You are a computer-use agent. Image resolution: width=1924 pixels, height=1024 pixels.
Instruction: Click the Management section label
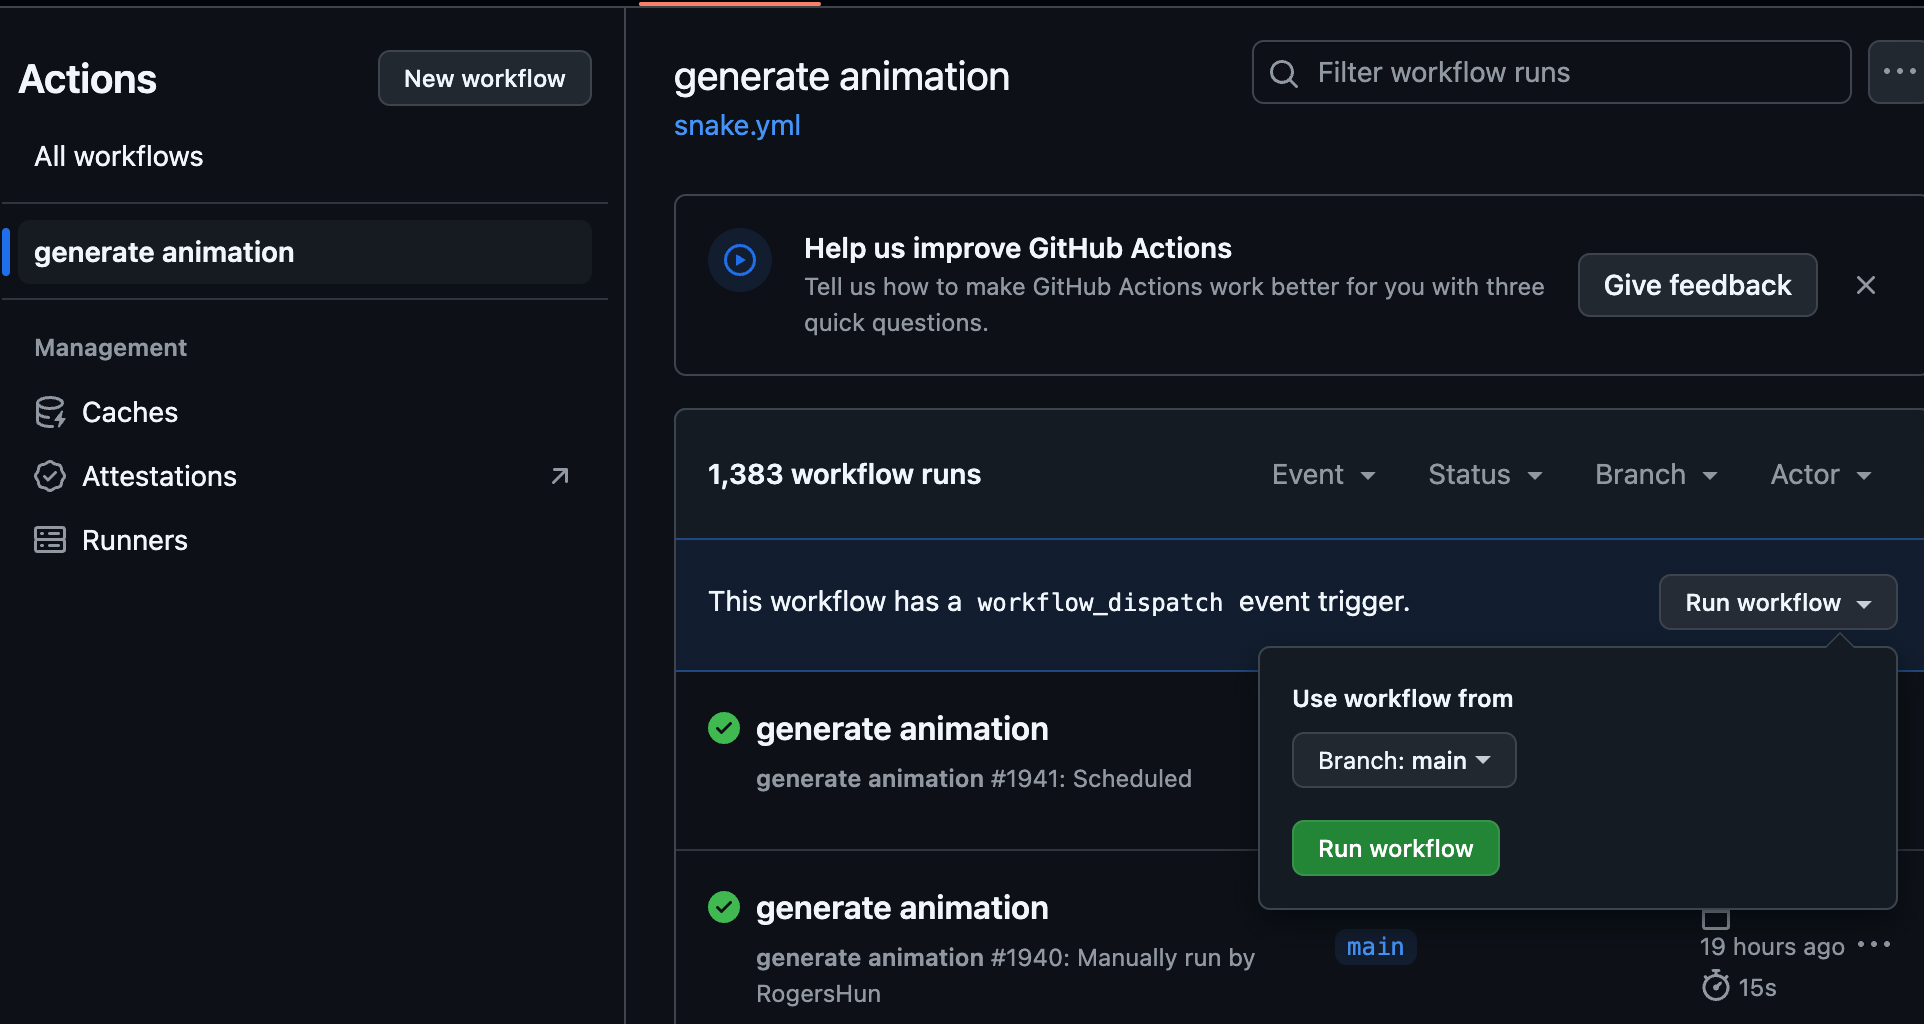(x=110, y=347)
